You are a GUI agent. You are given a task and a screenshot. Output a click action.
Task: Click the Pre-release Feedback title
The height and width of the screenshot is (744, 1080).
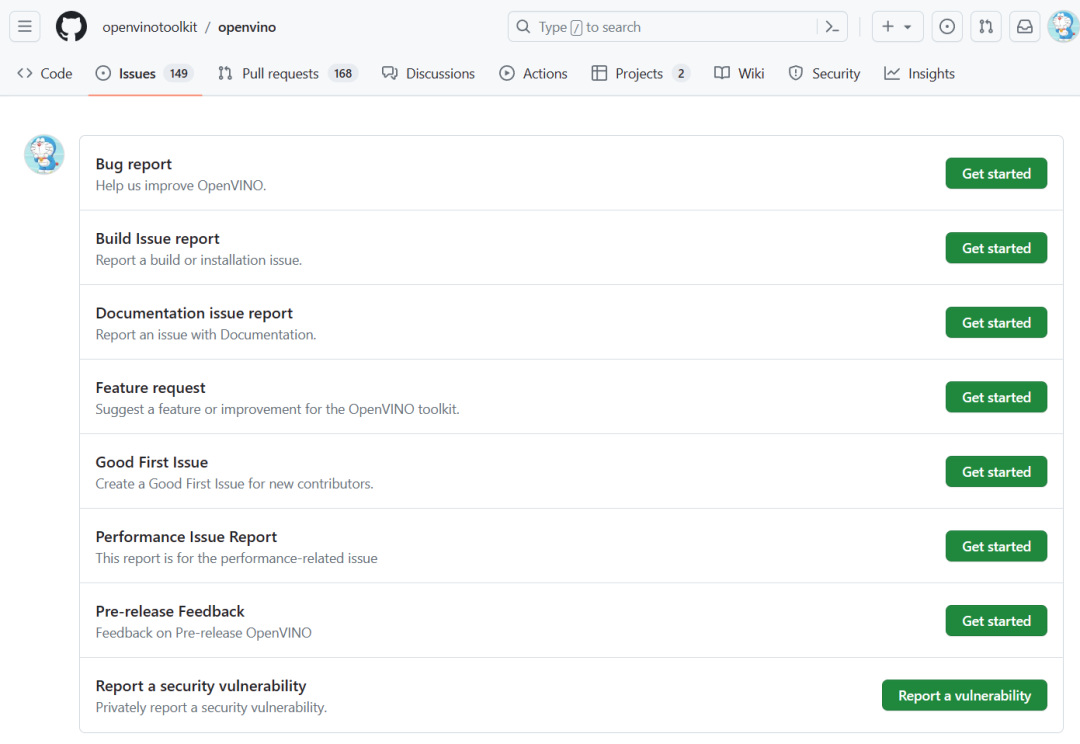coord(170,611)
